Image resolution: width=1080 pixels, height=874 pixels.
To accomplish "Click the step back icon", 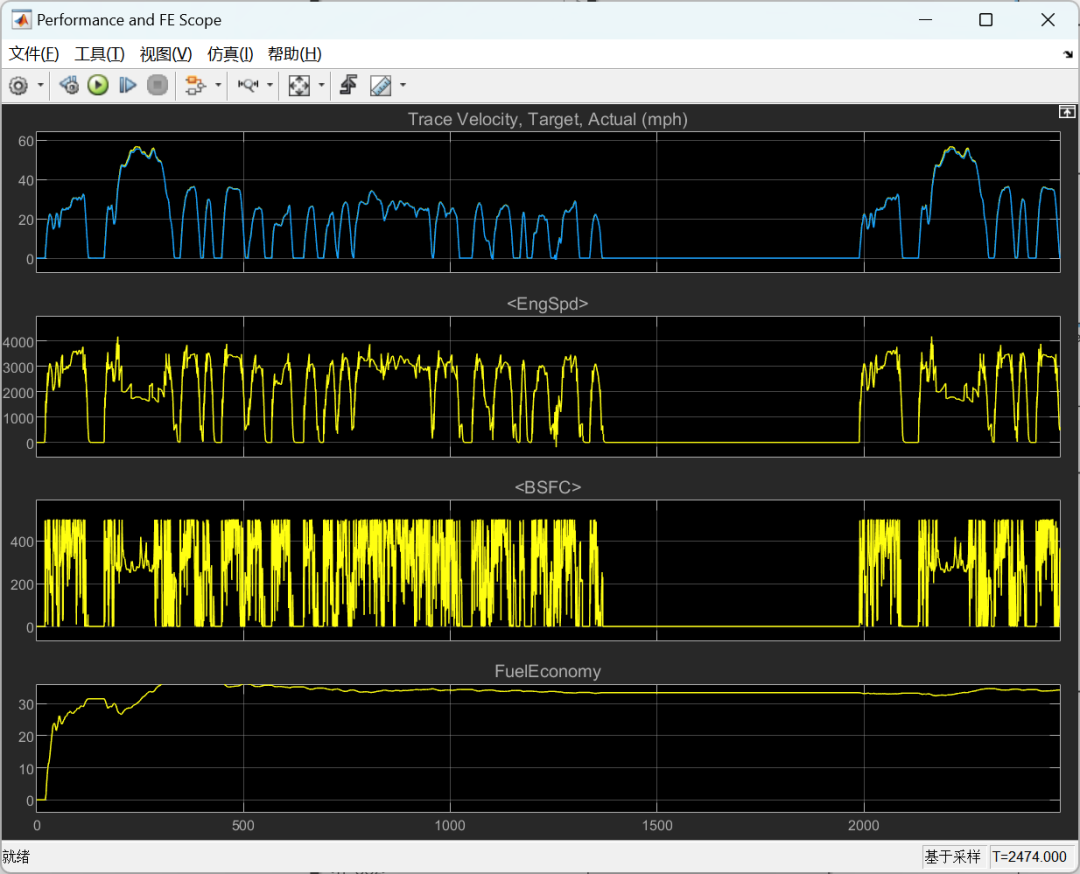I will [x=69, y=85].
